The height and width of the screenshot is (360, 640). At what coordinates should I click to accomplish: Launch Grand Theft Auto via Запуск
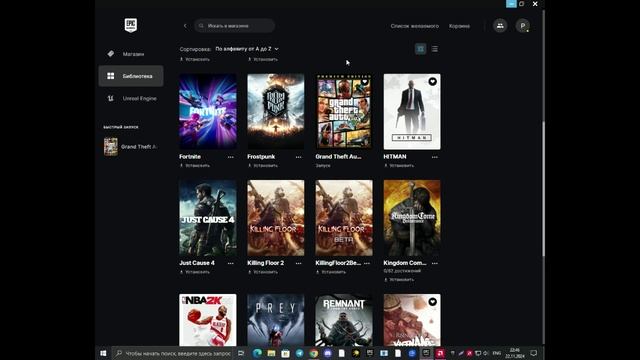(x=323, y=166)
